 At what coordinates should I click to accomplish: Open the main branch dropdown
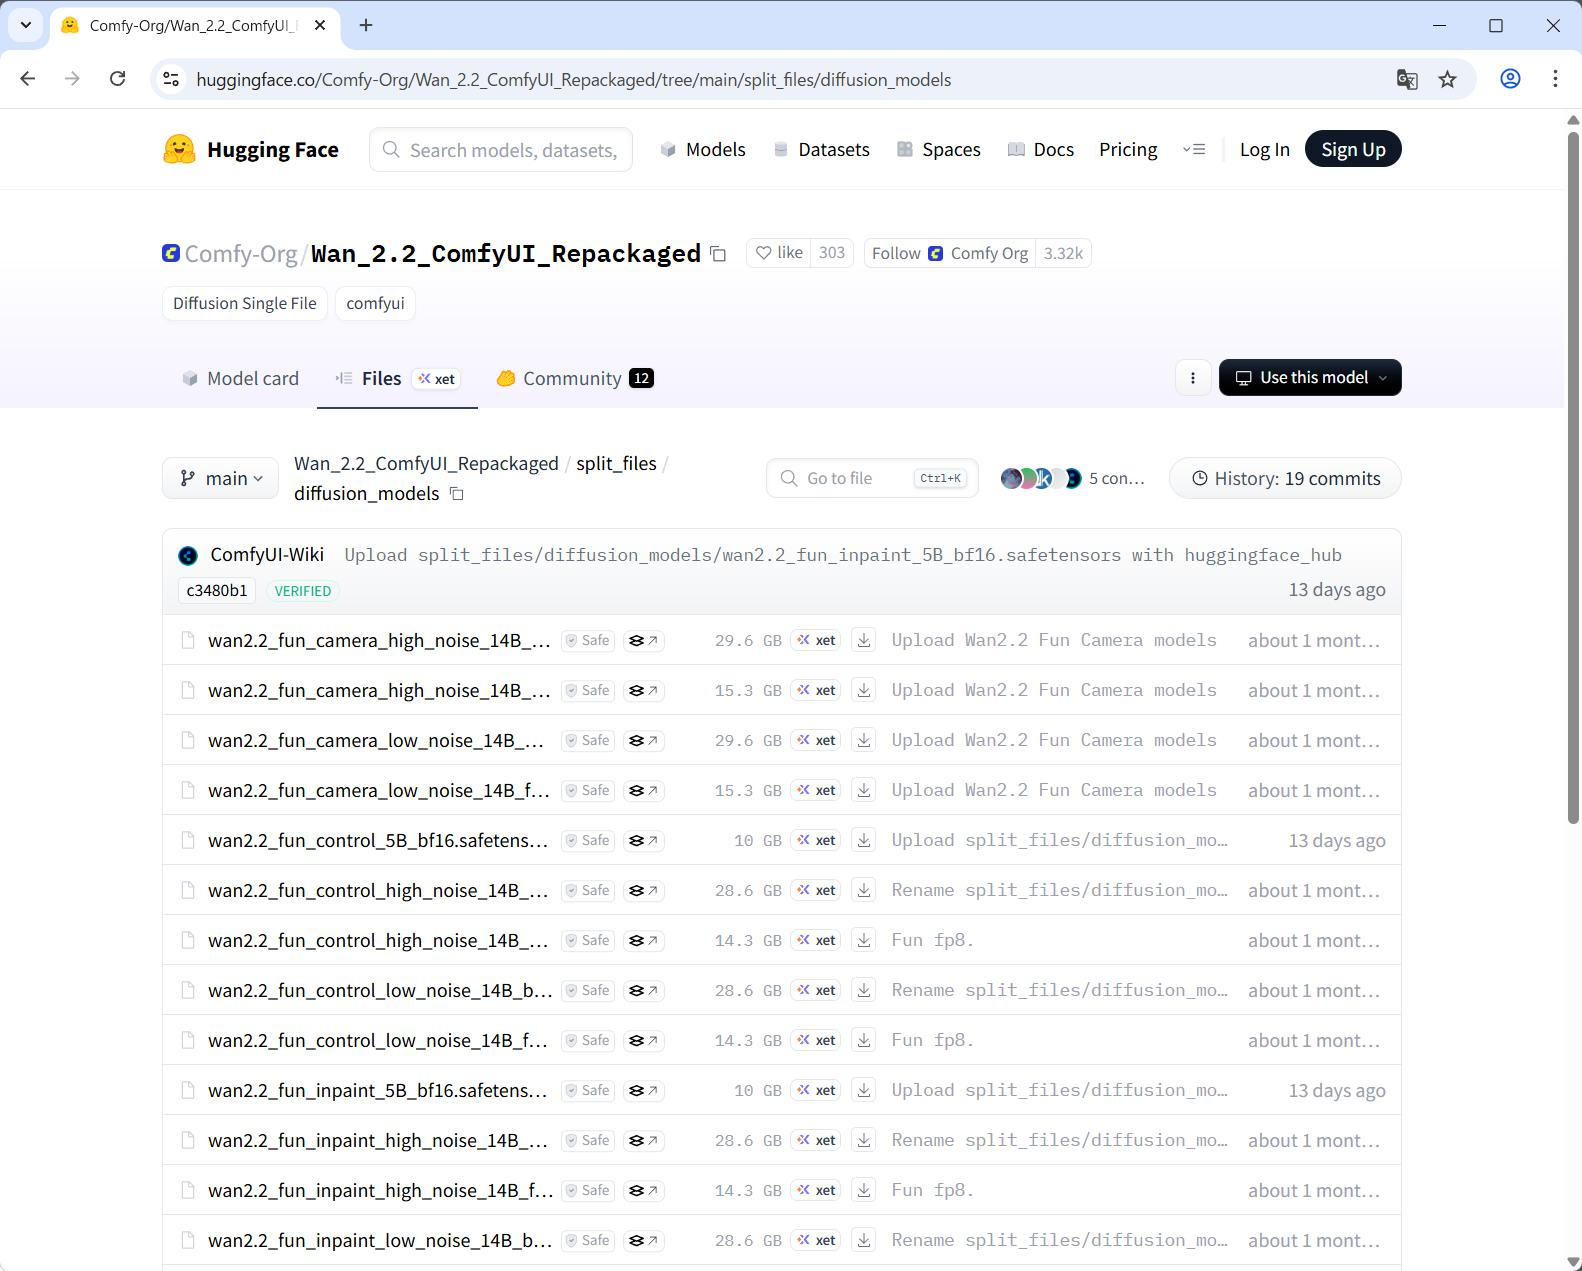pyautogui.click(x=220, y=478)
